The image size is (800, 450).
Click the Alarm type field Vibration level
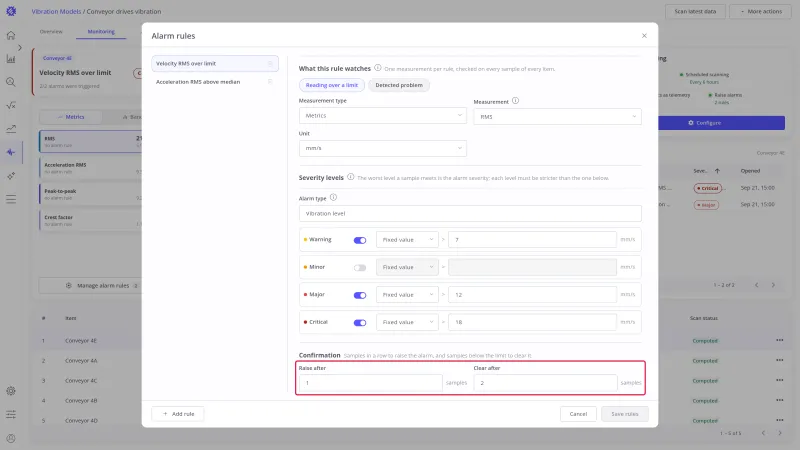(x=470, y=214)
